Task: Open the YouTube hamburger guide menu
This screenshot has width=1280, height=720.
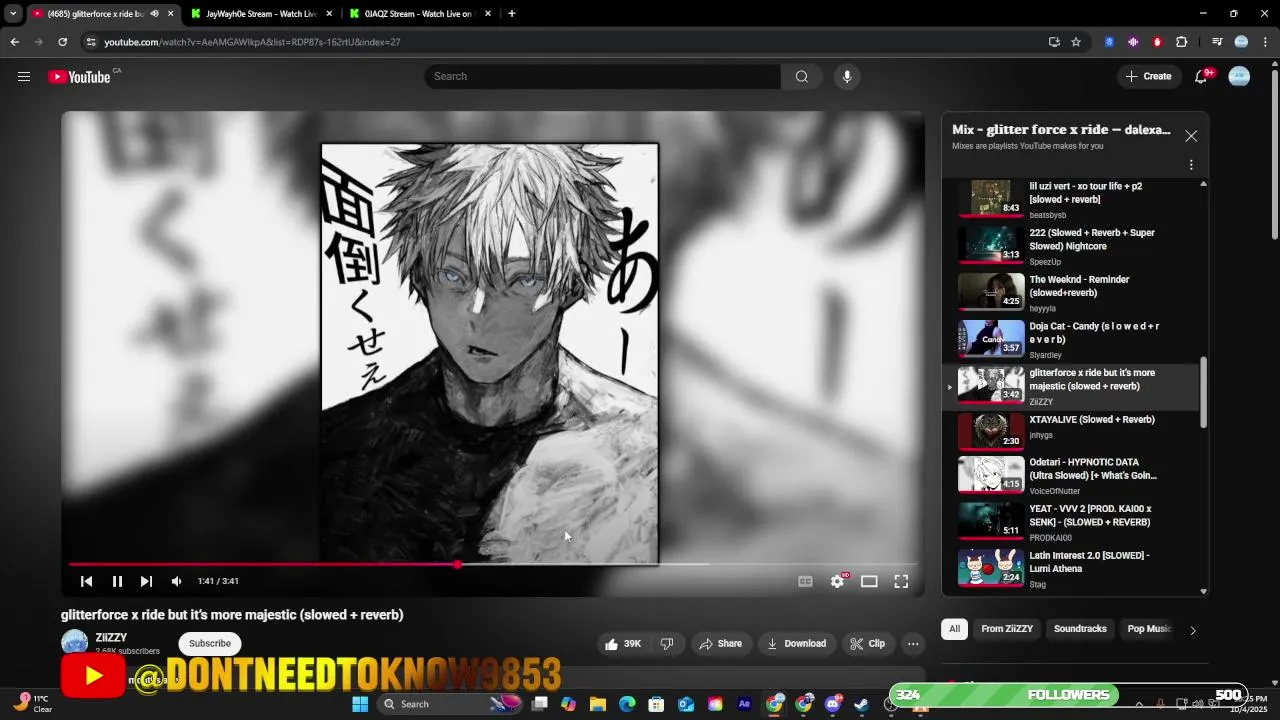Action: point(24,77)
